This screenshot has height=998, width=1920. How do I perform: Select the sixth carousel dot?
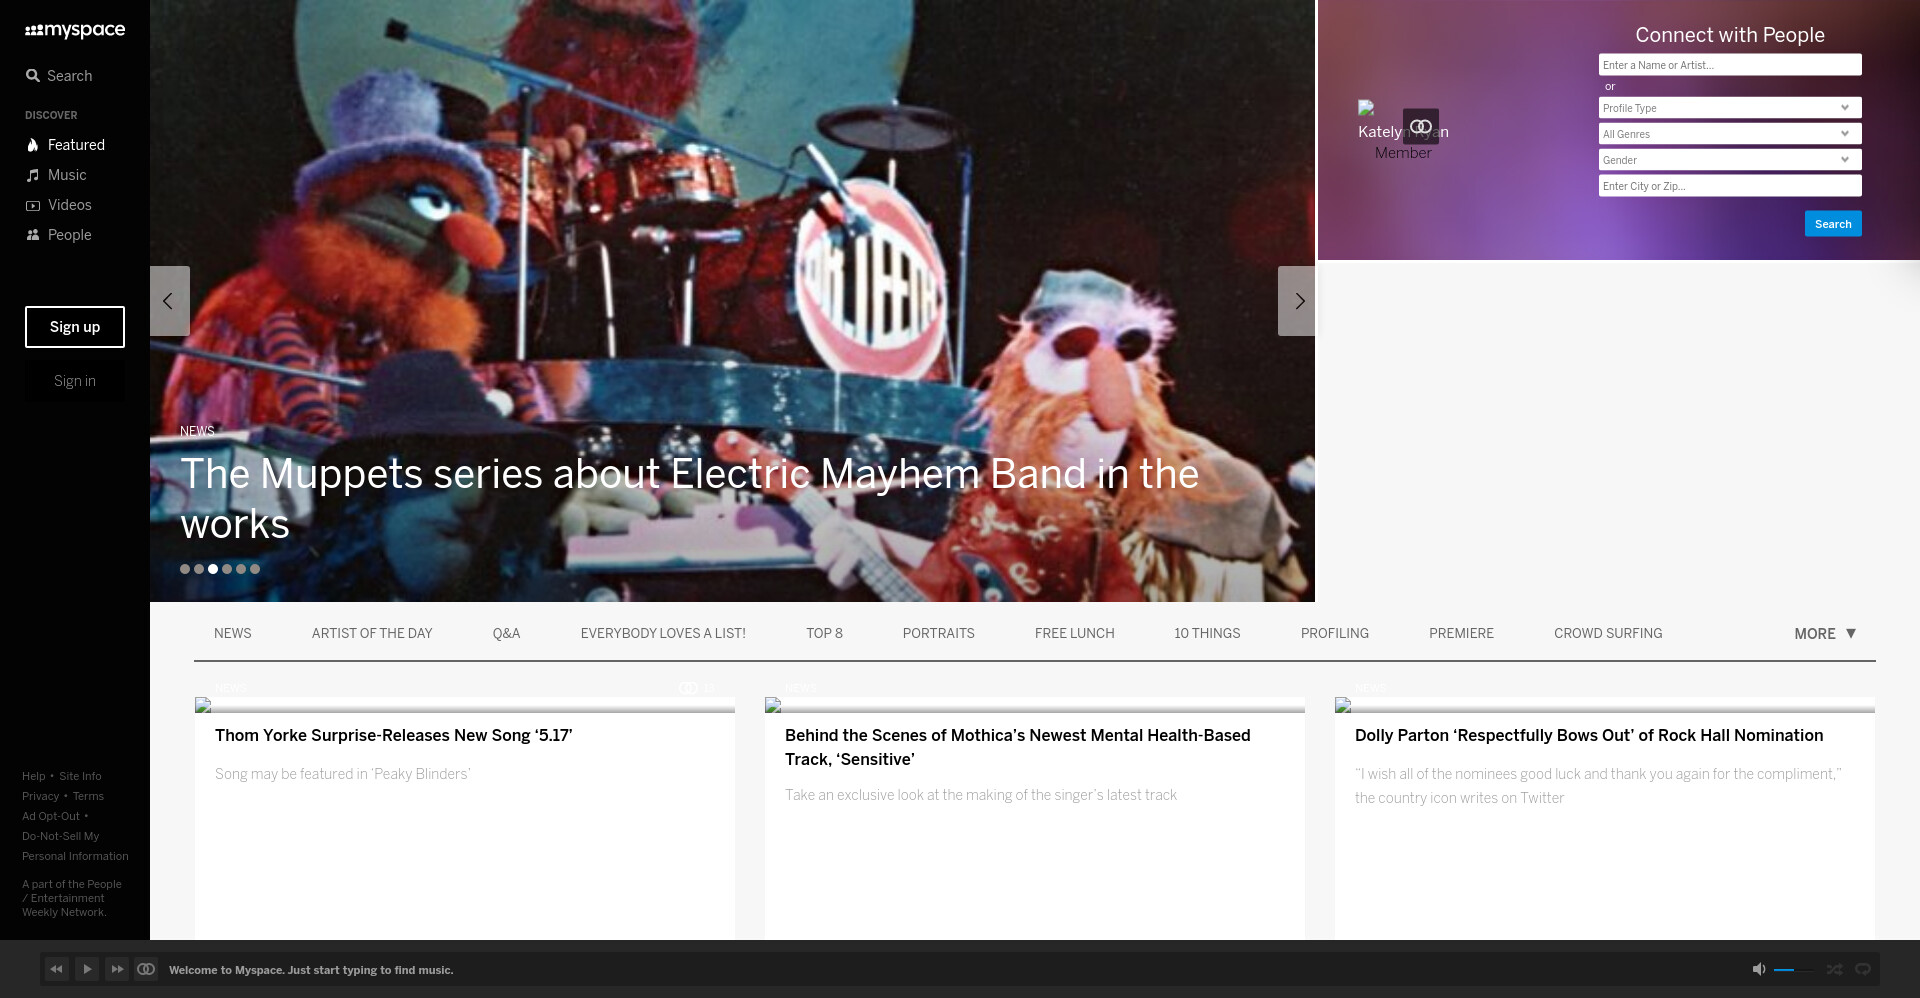(255, 569)
